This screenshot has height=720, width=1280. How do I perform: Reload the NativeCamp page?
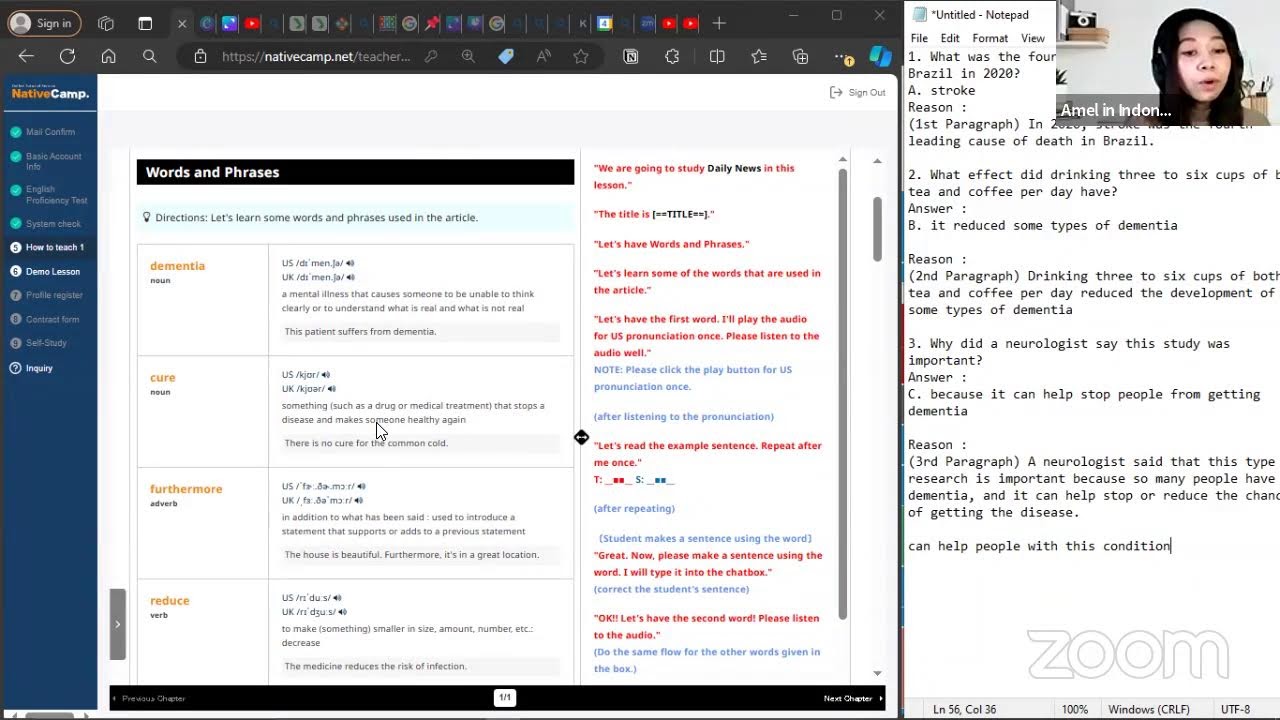[67, 56]
